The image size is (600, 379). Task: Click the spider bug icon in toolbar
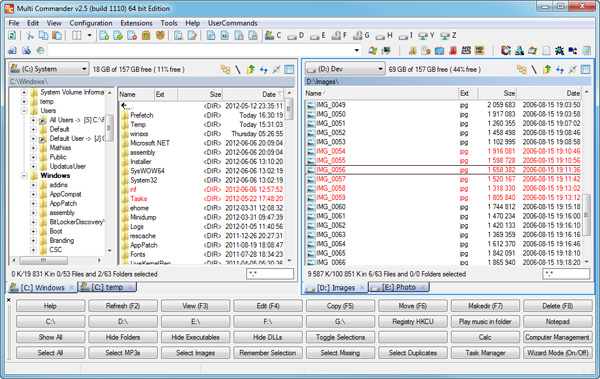[559, 50]
